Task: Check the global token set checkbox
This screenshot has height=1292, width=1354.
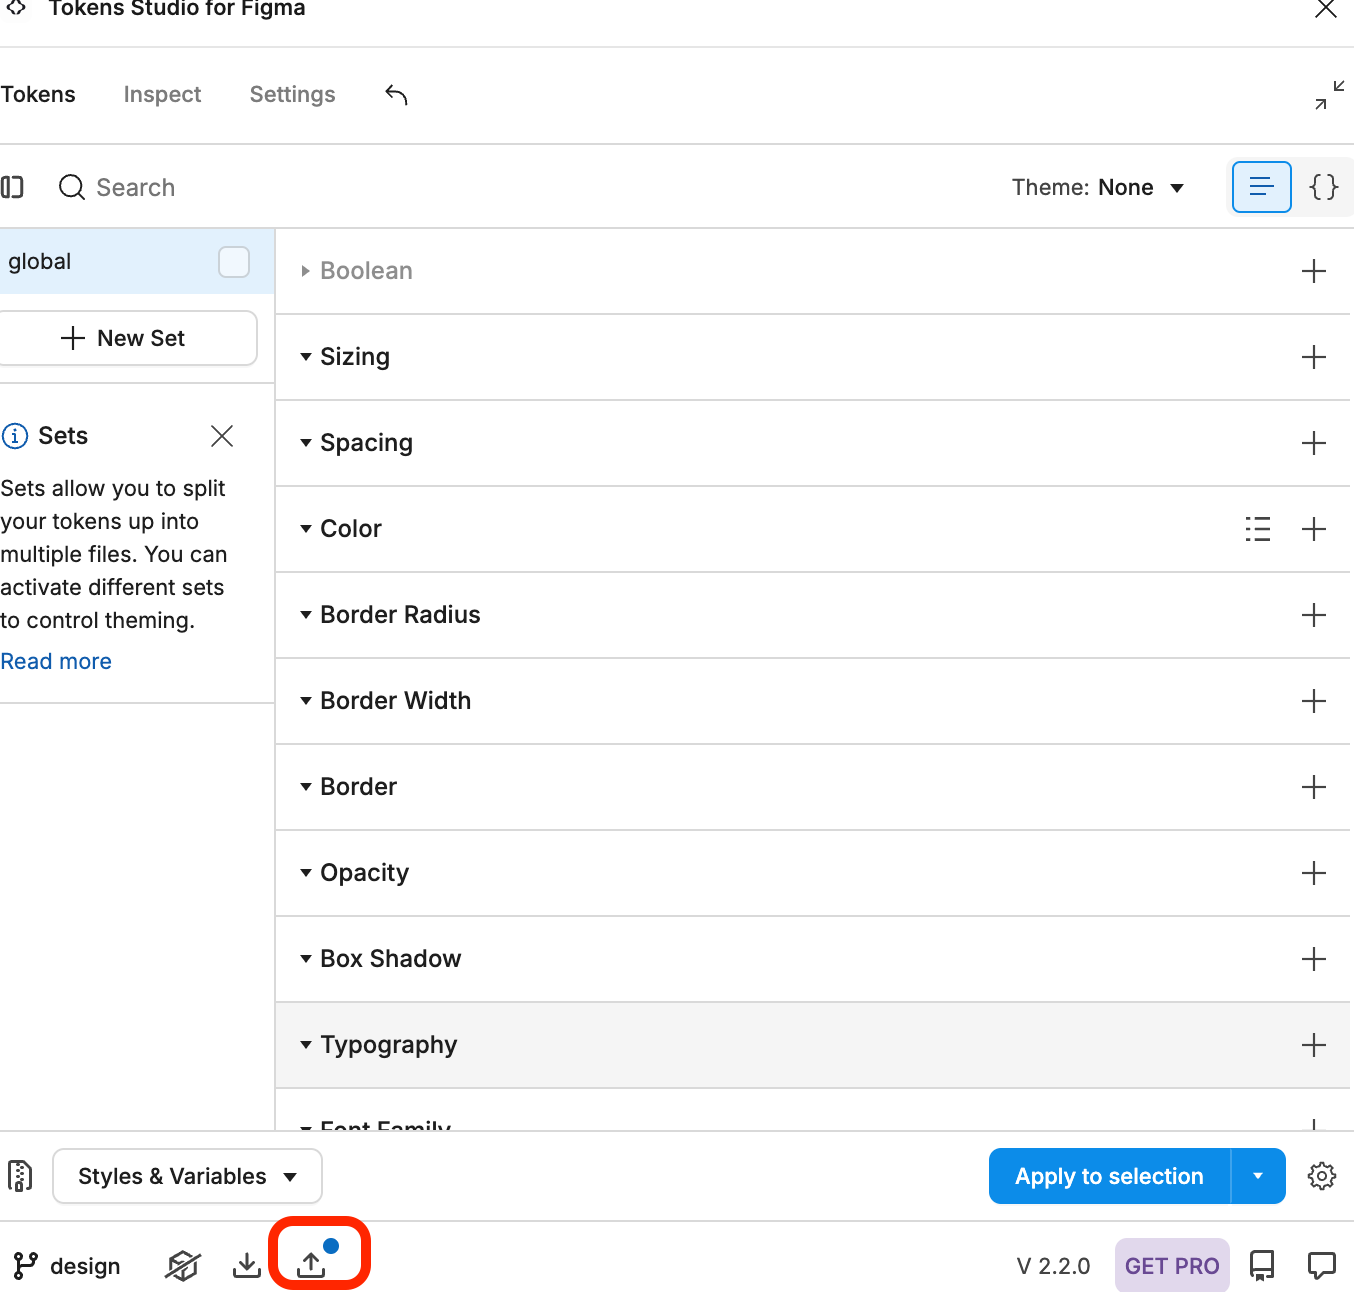Action: click(x=234, y=262)
